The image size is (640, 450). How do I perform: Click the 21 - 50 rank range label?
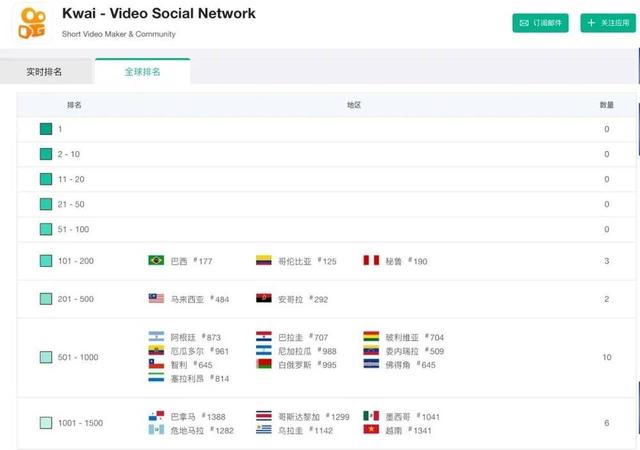[x=71, y=204]
